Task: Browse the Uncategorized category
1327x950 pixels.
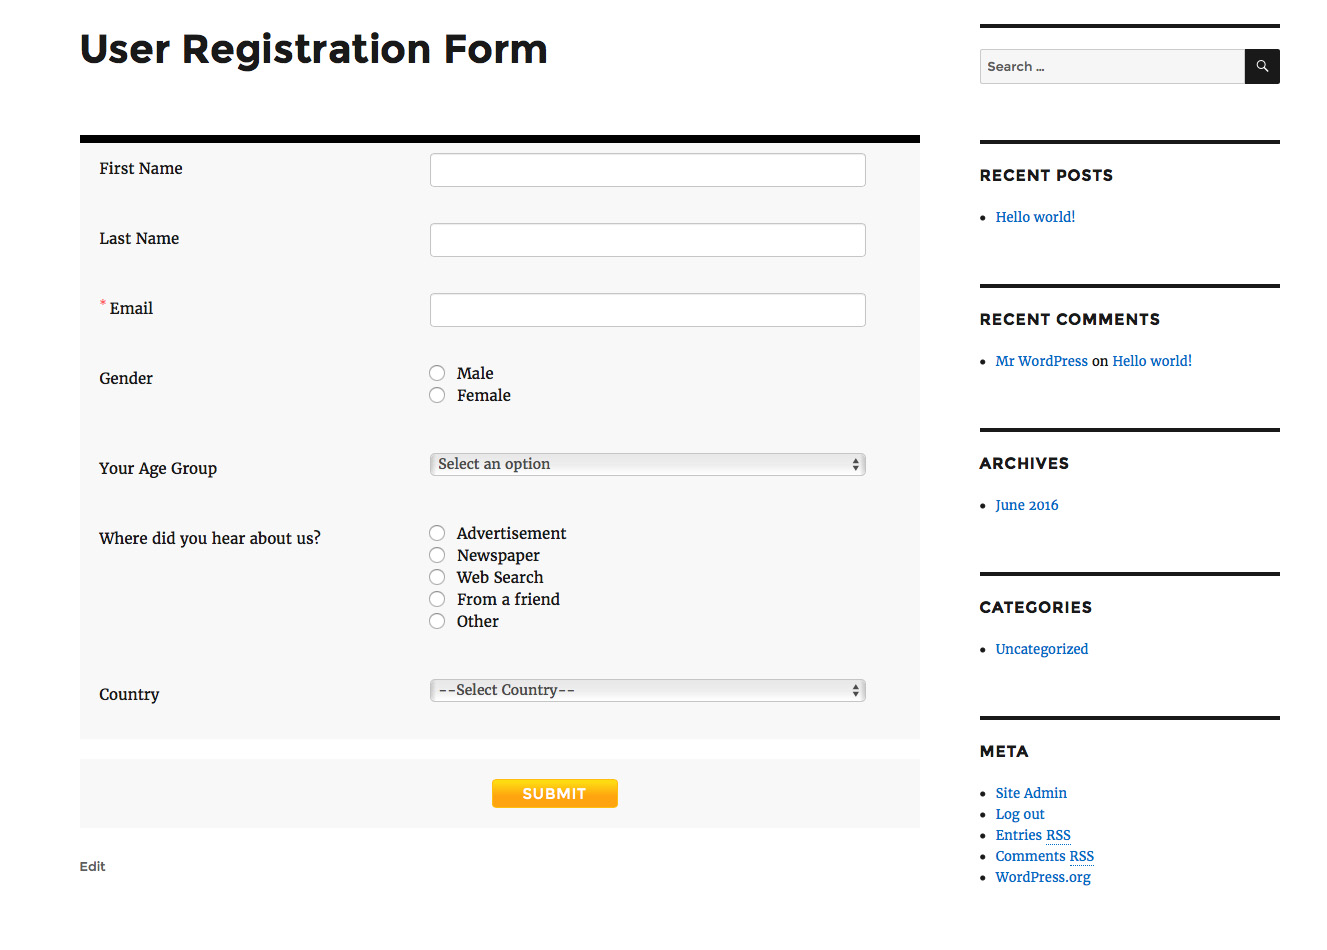Action: [x=1041, y=648]
